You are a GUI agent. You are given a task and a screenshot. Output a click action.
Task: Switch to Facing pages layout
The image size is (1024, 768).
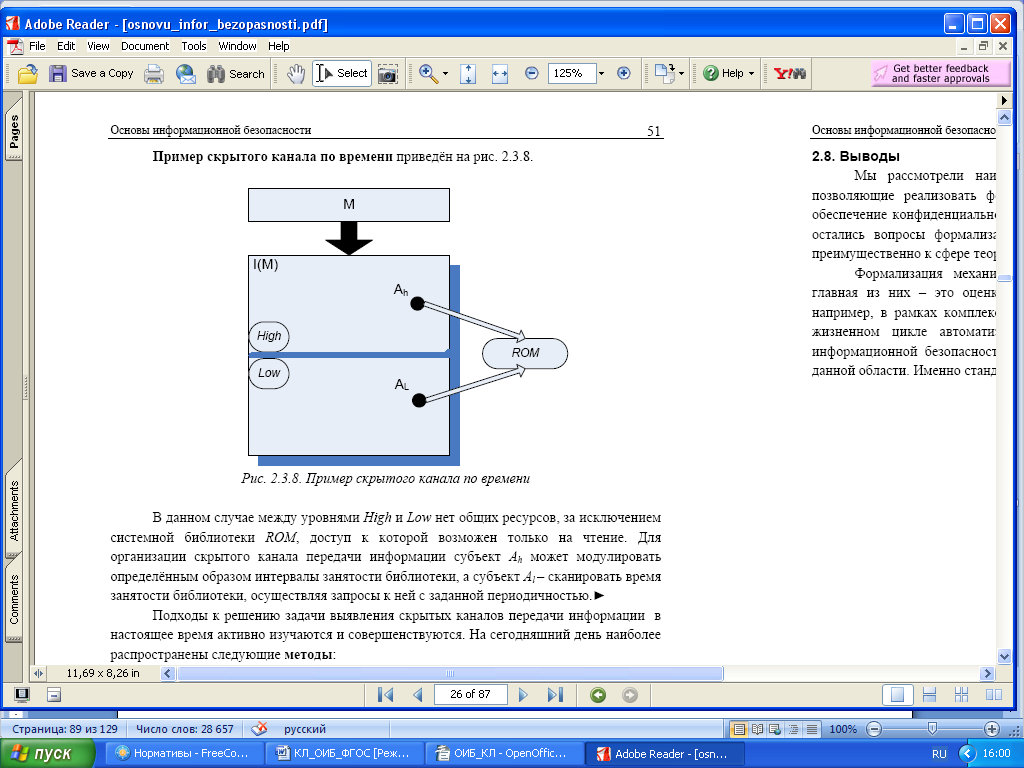pyautogui.click(x=993, y=695)
